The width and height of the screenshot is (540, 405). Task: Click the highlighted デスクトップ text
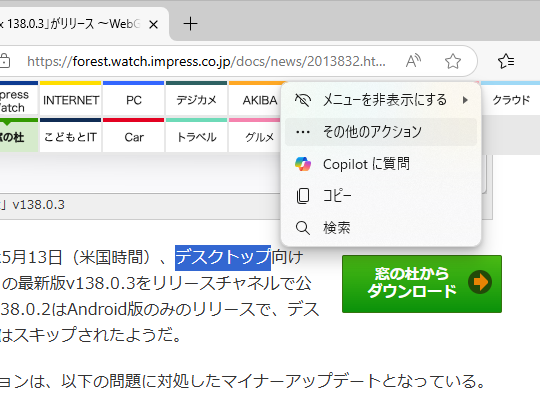click(223, 258)
